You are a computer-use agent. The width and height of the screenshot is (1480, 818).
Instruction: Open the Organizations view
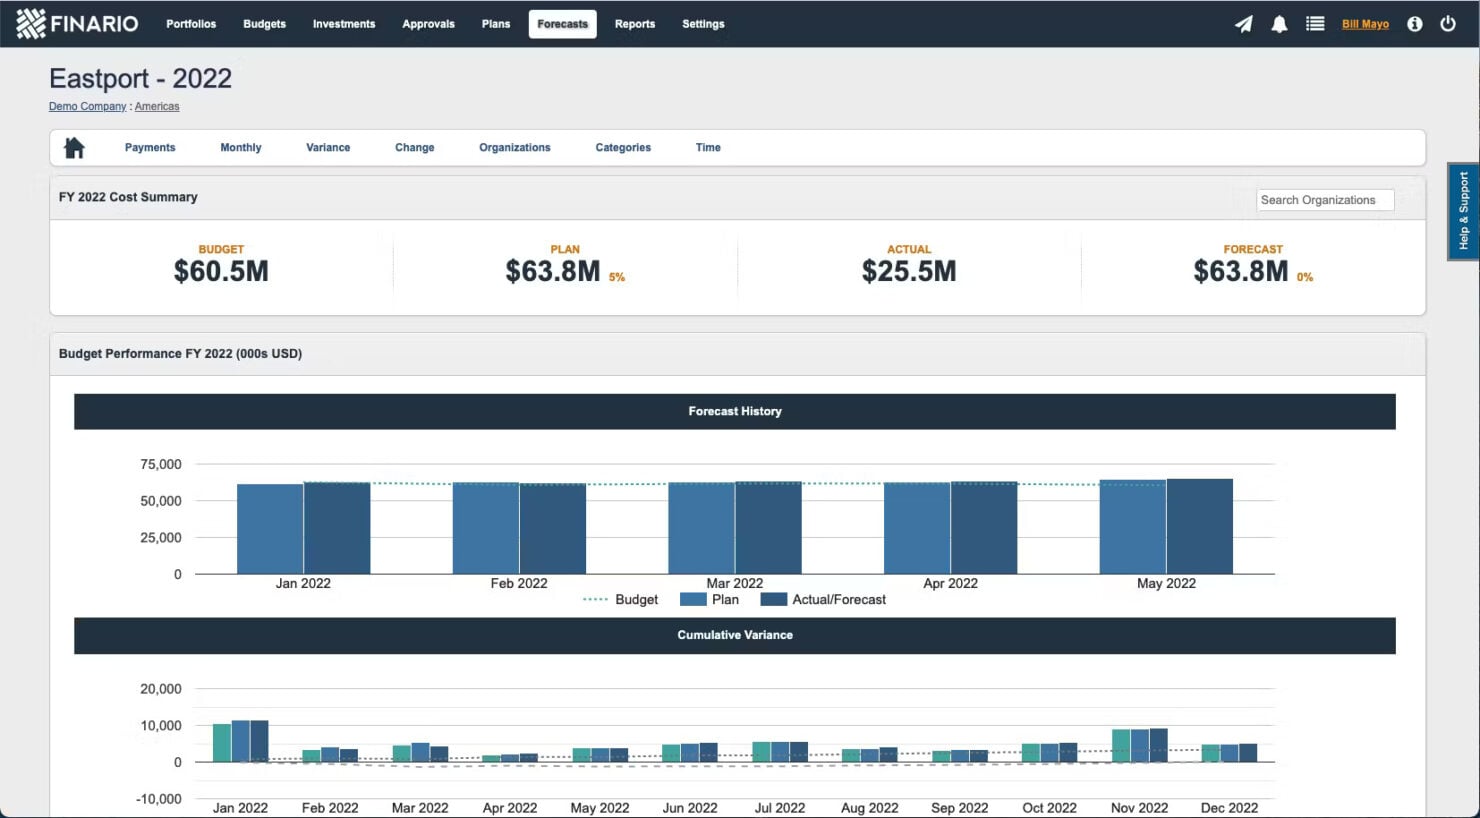(x=514, y=147)
